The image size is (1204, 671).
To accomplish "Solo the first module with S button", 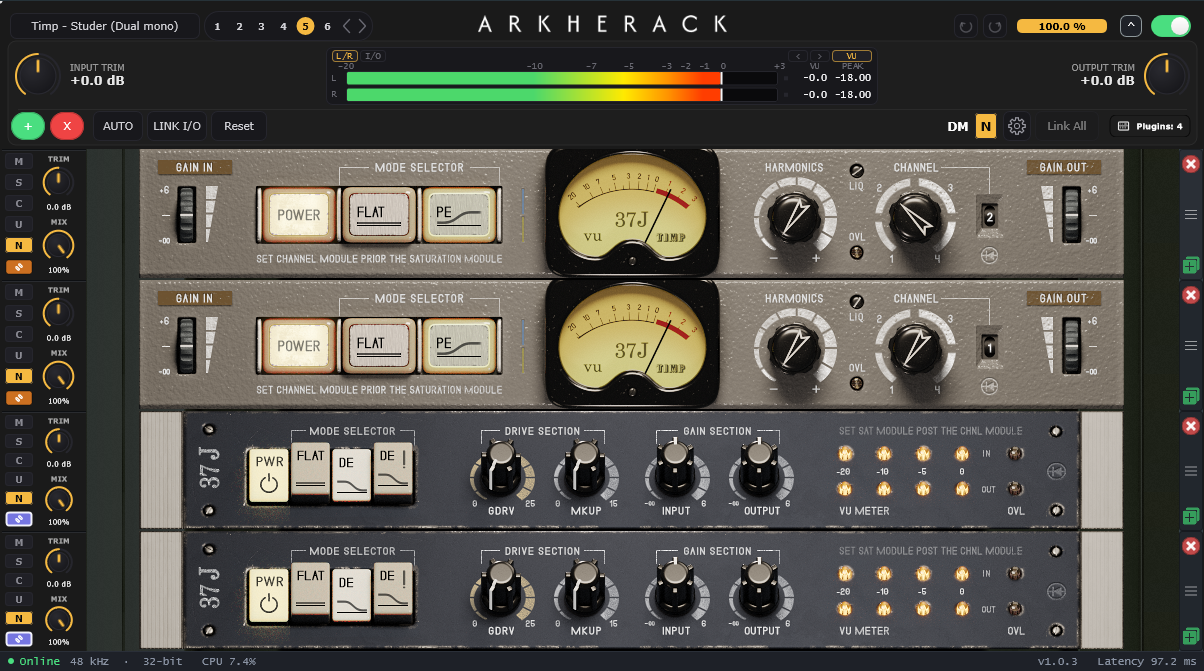I will [18, 182].
